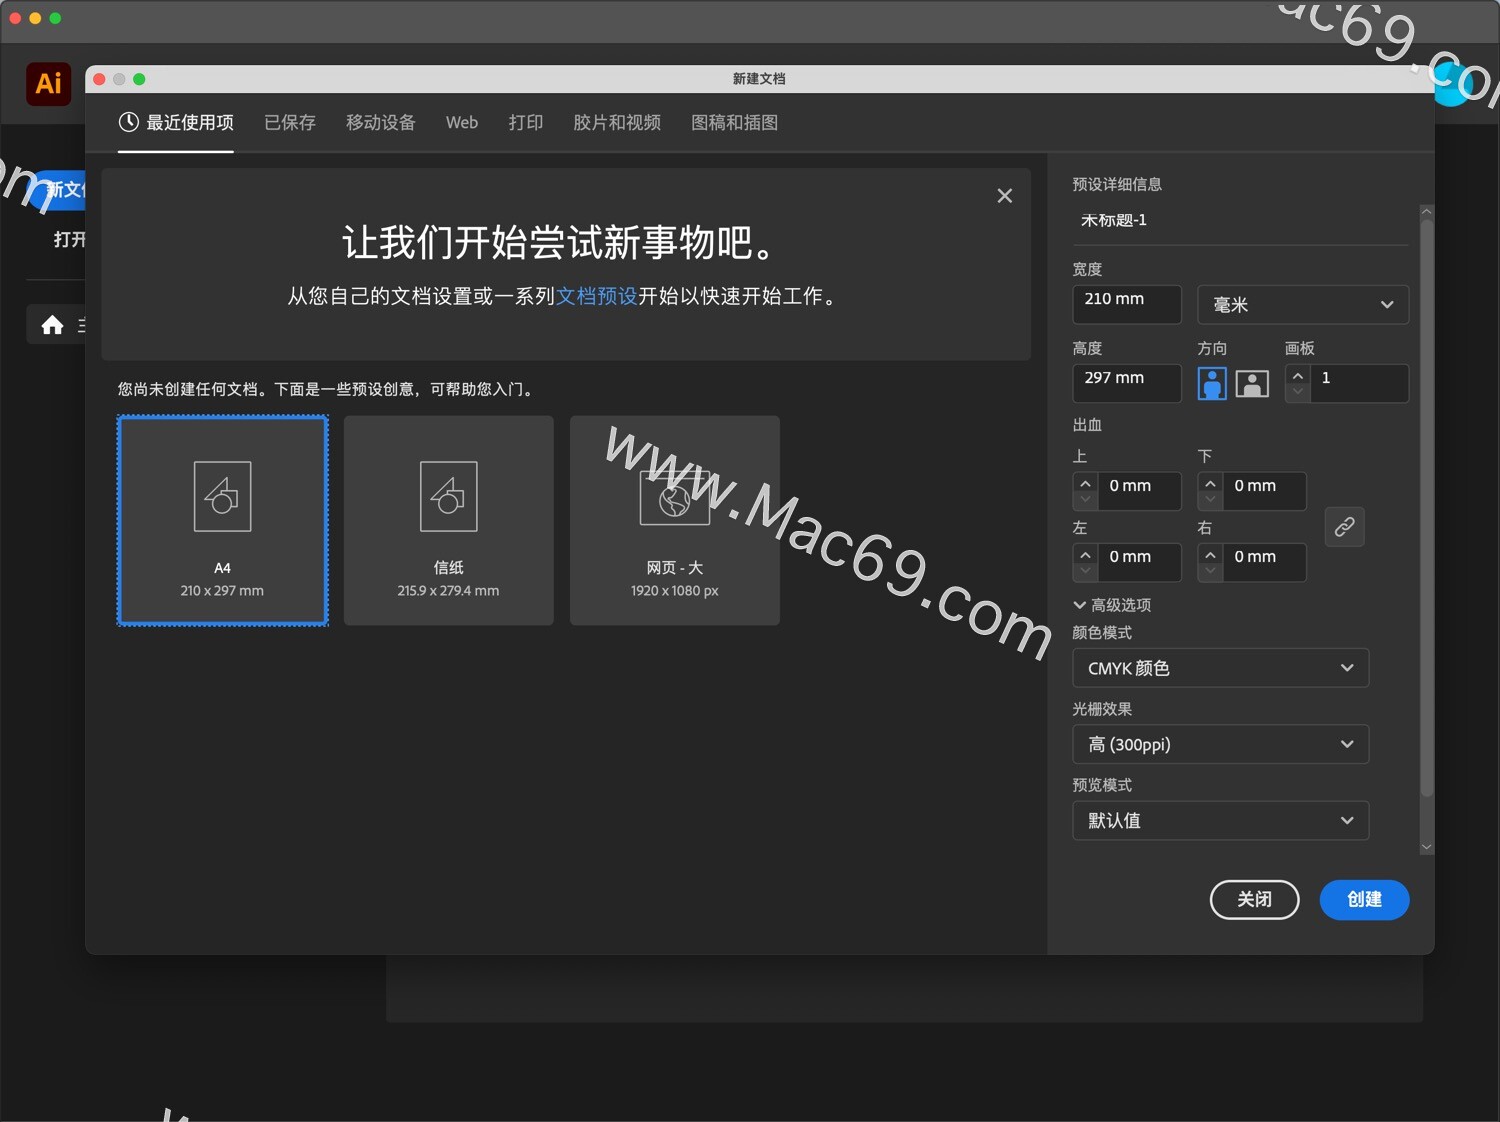Select the 网页-大 preset thumbnail
The image size is (1500, 1122).
tap(674, 520)
